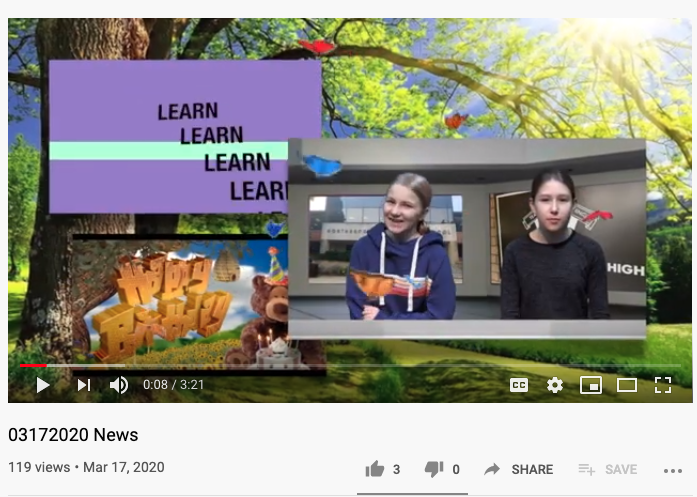Click the SHARE button
The image size is (697, 497).
click(x=519, y=469)
